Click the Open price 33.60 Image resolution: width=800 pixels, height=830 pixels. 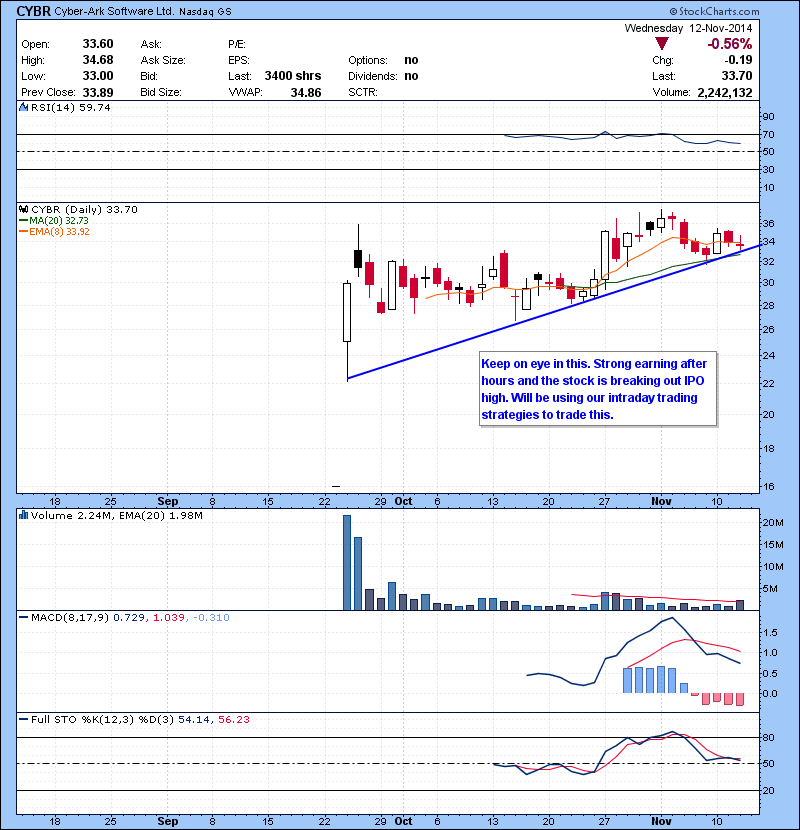tap(98, 44)
